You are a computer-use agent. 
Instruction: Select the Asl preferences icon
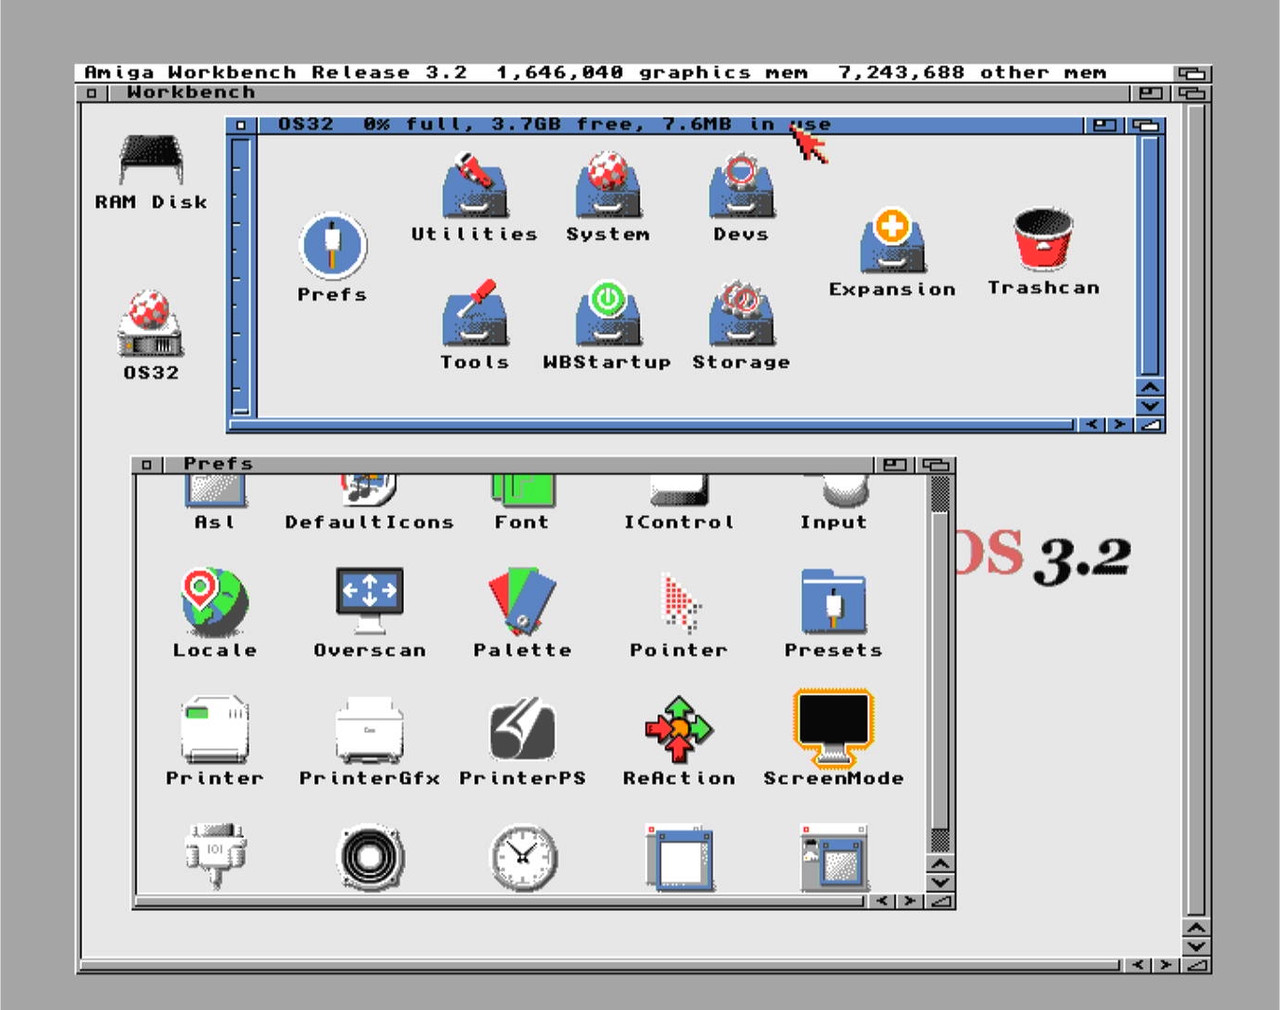pos(215,491)
